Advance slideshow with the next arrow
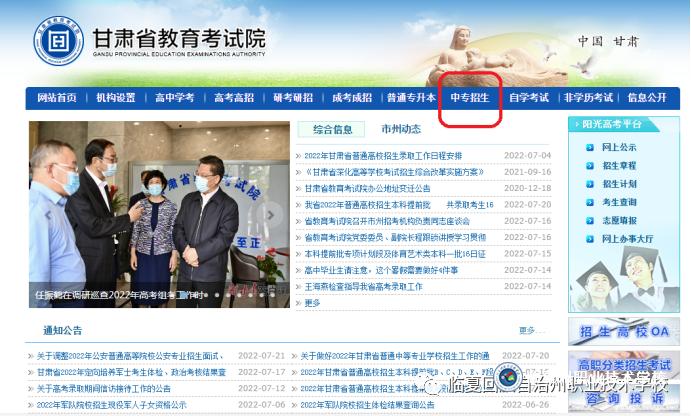Image resolution: width=691 pixels, height=416 pixels. coord(271,215)
